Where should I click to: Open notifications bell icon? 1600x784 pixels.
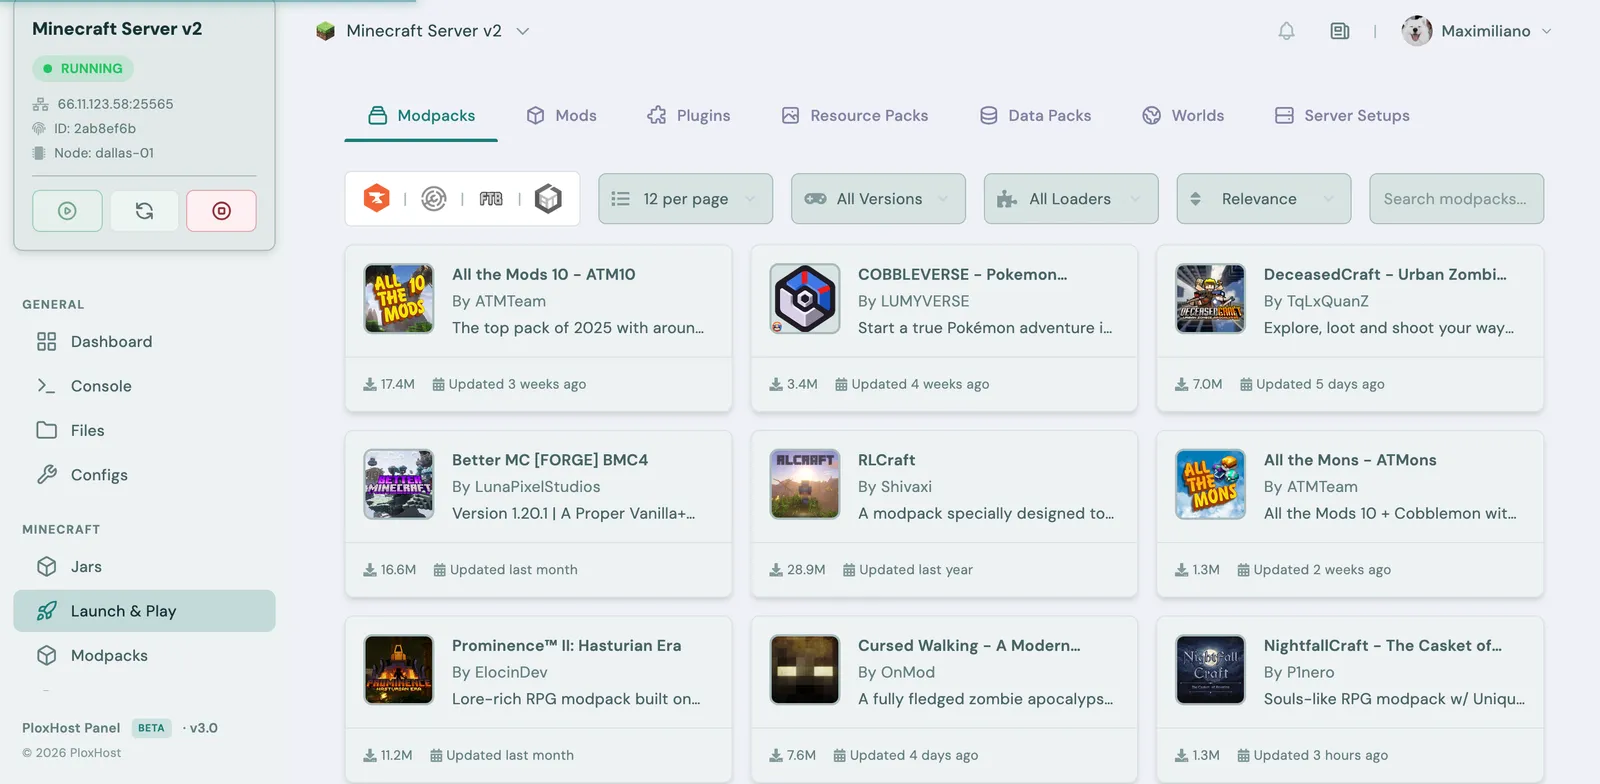(1287, 31)
